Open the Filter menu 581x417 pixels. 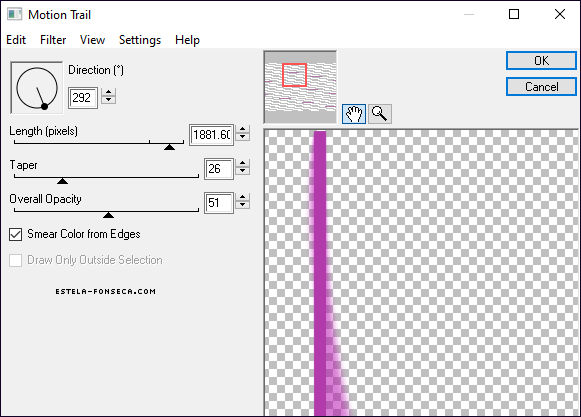point(53,40)
